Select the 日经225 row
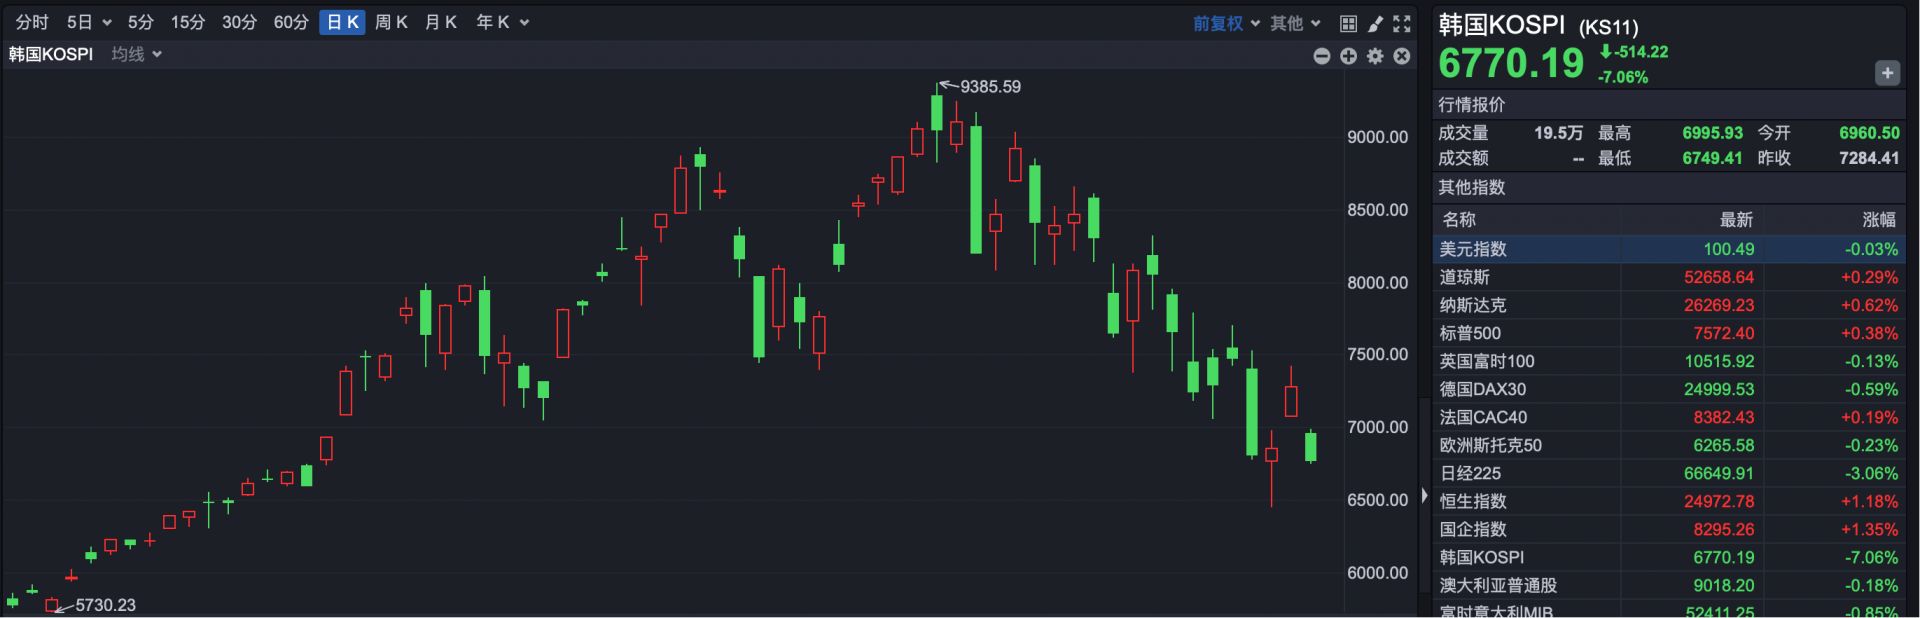 (1669, 473)
